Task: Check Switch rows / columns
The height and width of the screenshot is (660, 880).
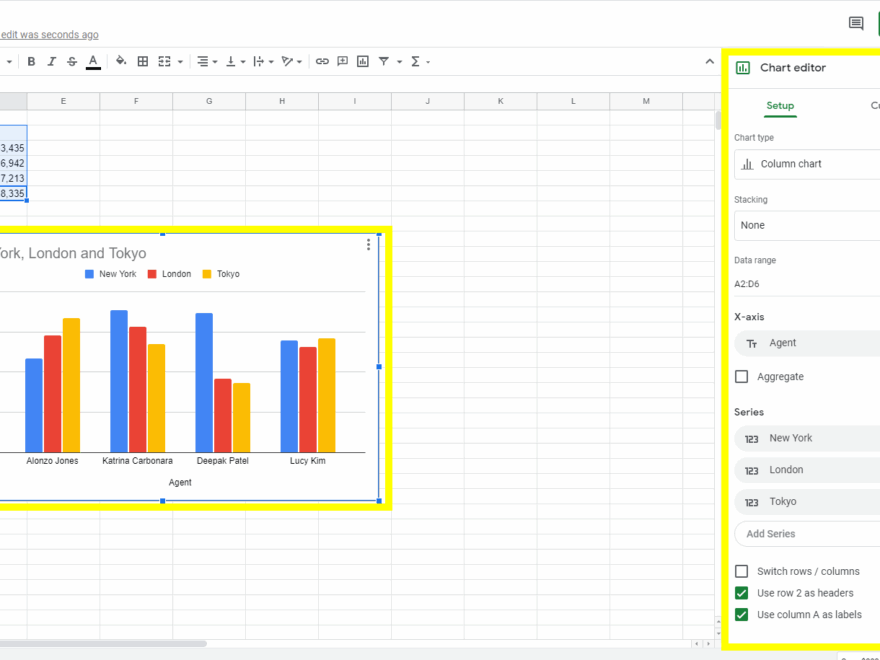Action: click(x=740, y=571)
